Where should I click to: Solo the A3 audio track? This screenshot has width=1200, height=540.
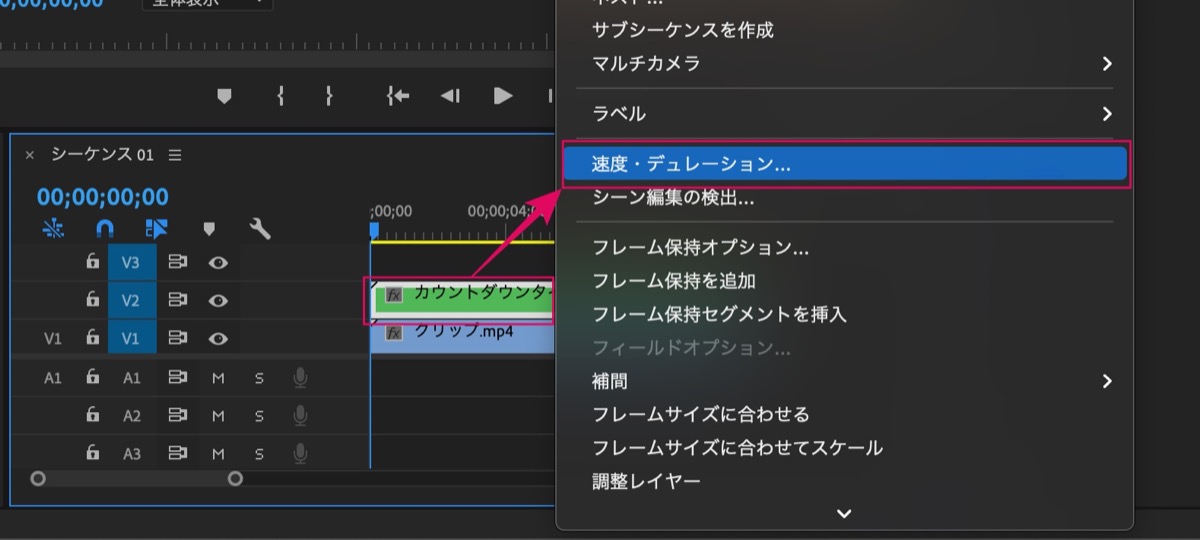259,454
